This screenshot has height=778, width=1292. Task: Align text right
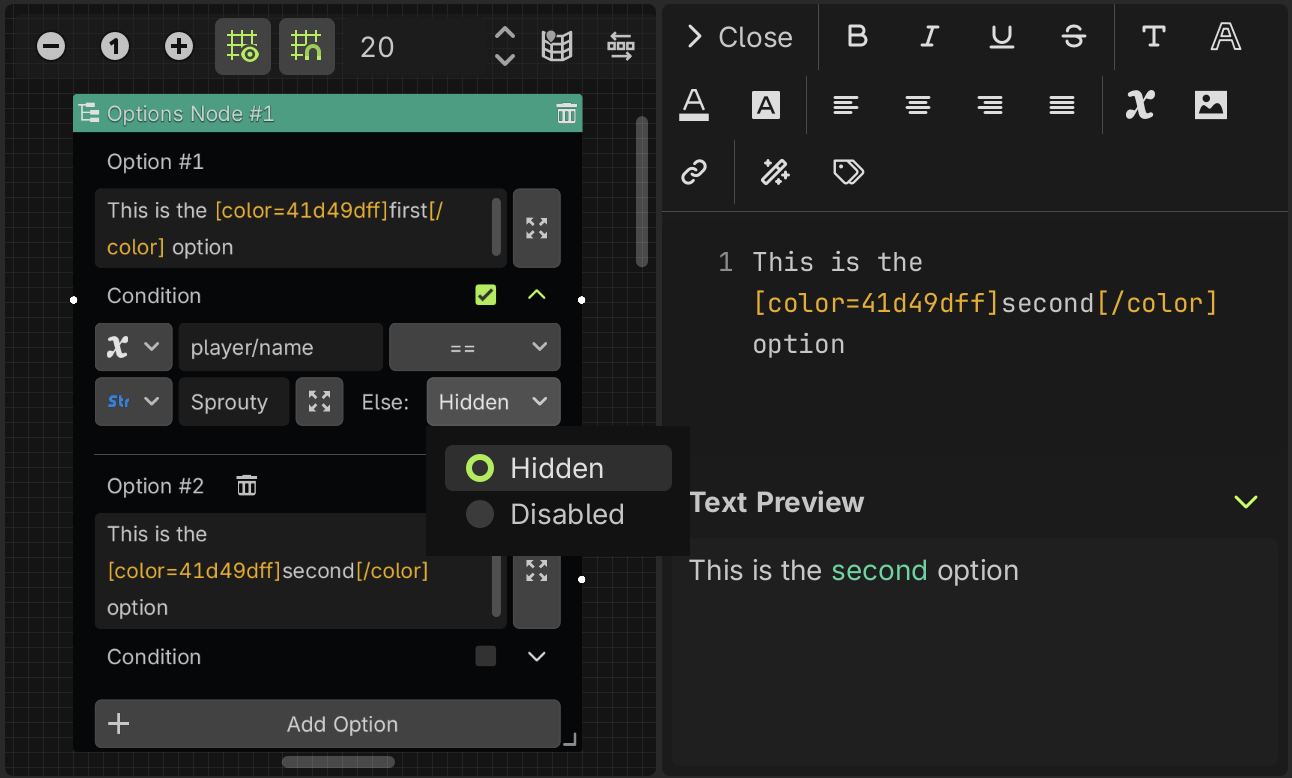tap(990, 105)
